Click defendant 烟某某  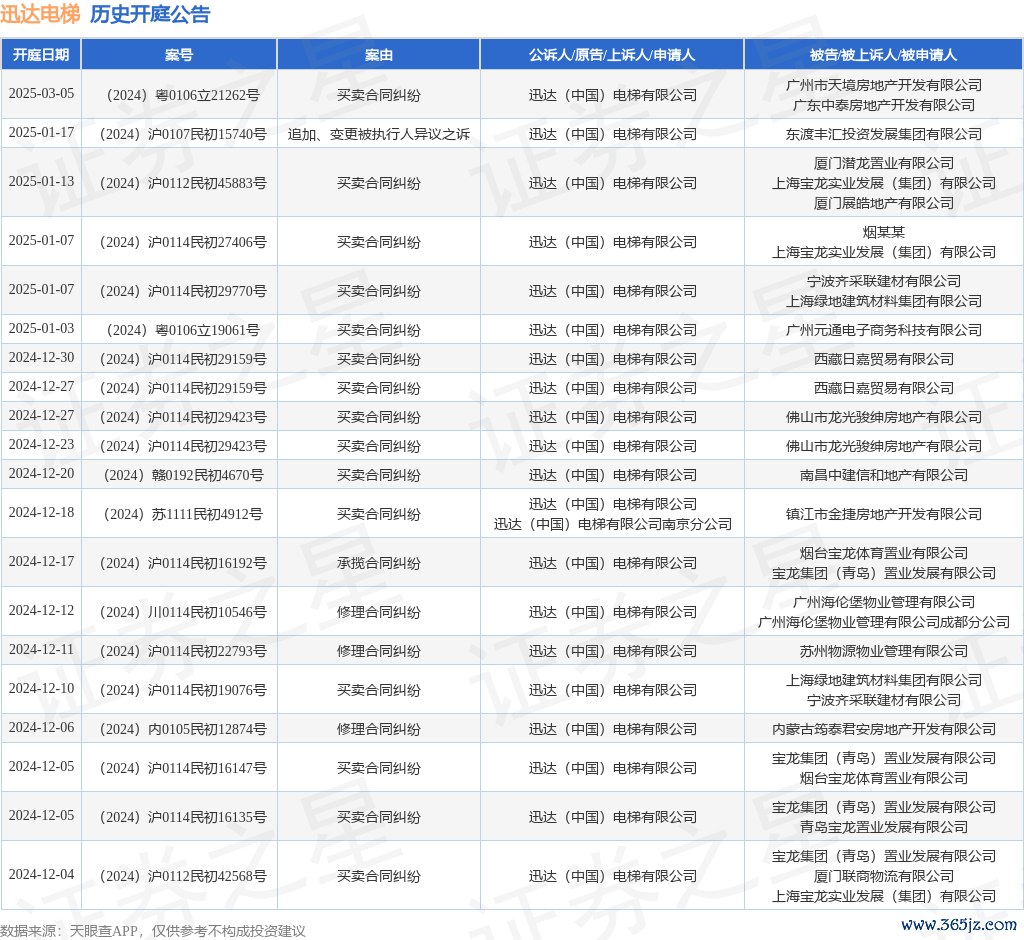coord(884,232)
